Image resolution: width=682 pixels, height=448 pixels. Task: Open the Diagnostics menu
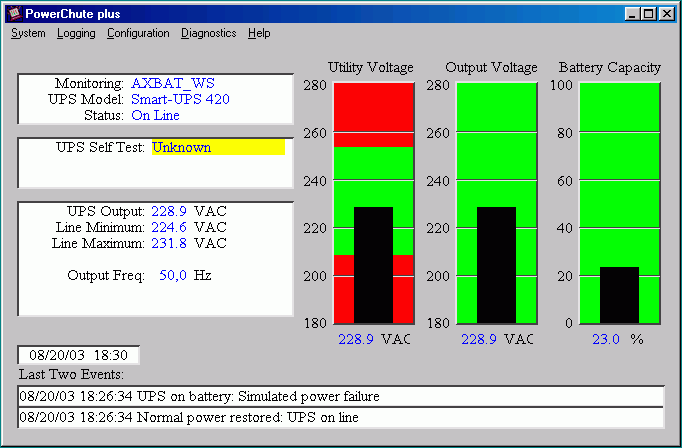coord(209,33)
